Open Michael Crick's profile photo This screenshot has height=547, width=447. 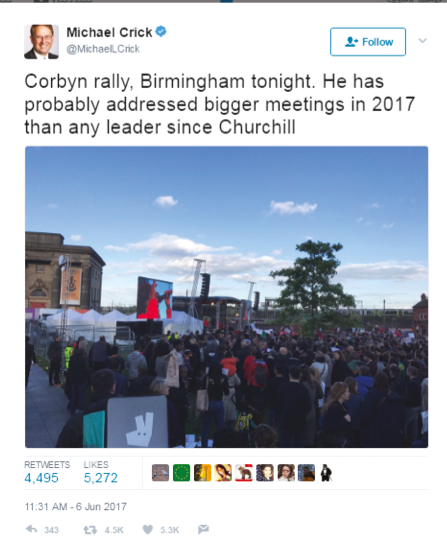(41, 42)
